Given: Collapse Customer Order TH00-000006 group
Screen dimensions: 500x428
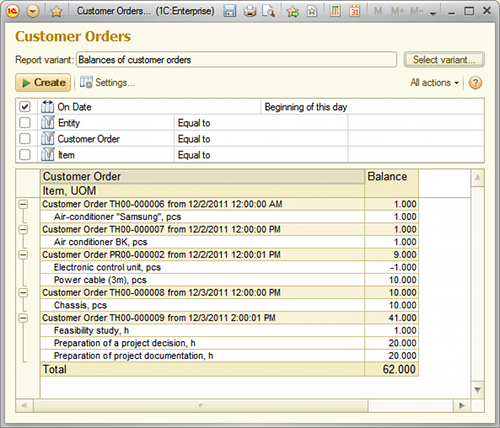Looking at the screenshot, I should click(23, 204).
